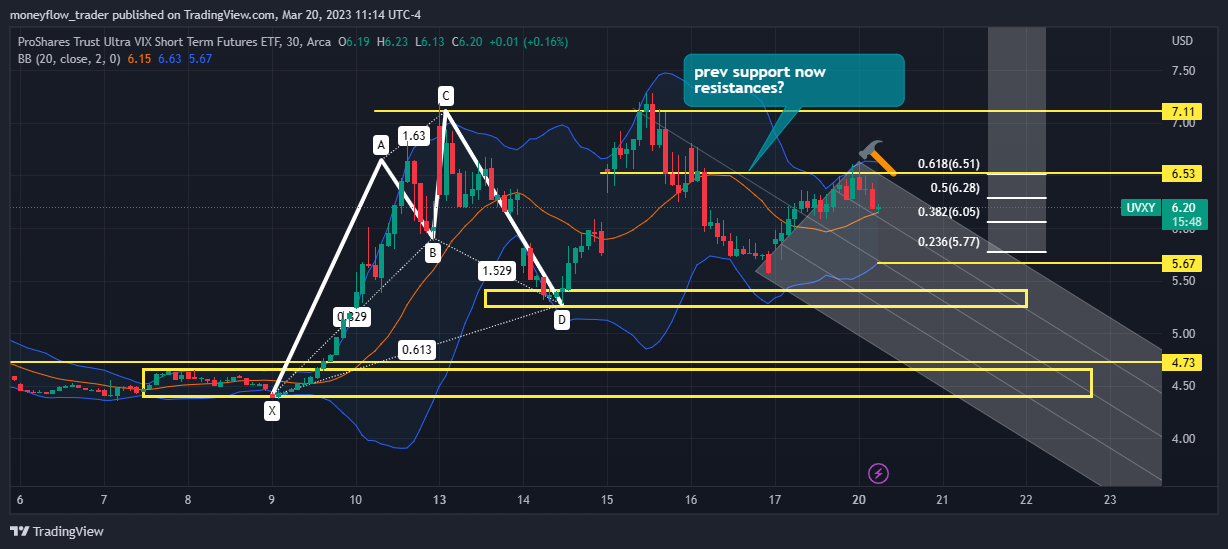Click the BB lower value 5.67 in legend
The image size is (1228, 549).
pyautogui.click(x=201, y=59)
